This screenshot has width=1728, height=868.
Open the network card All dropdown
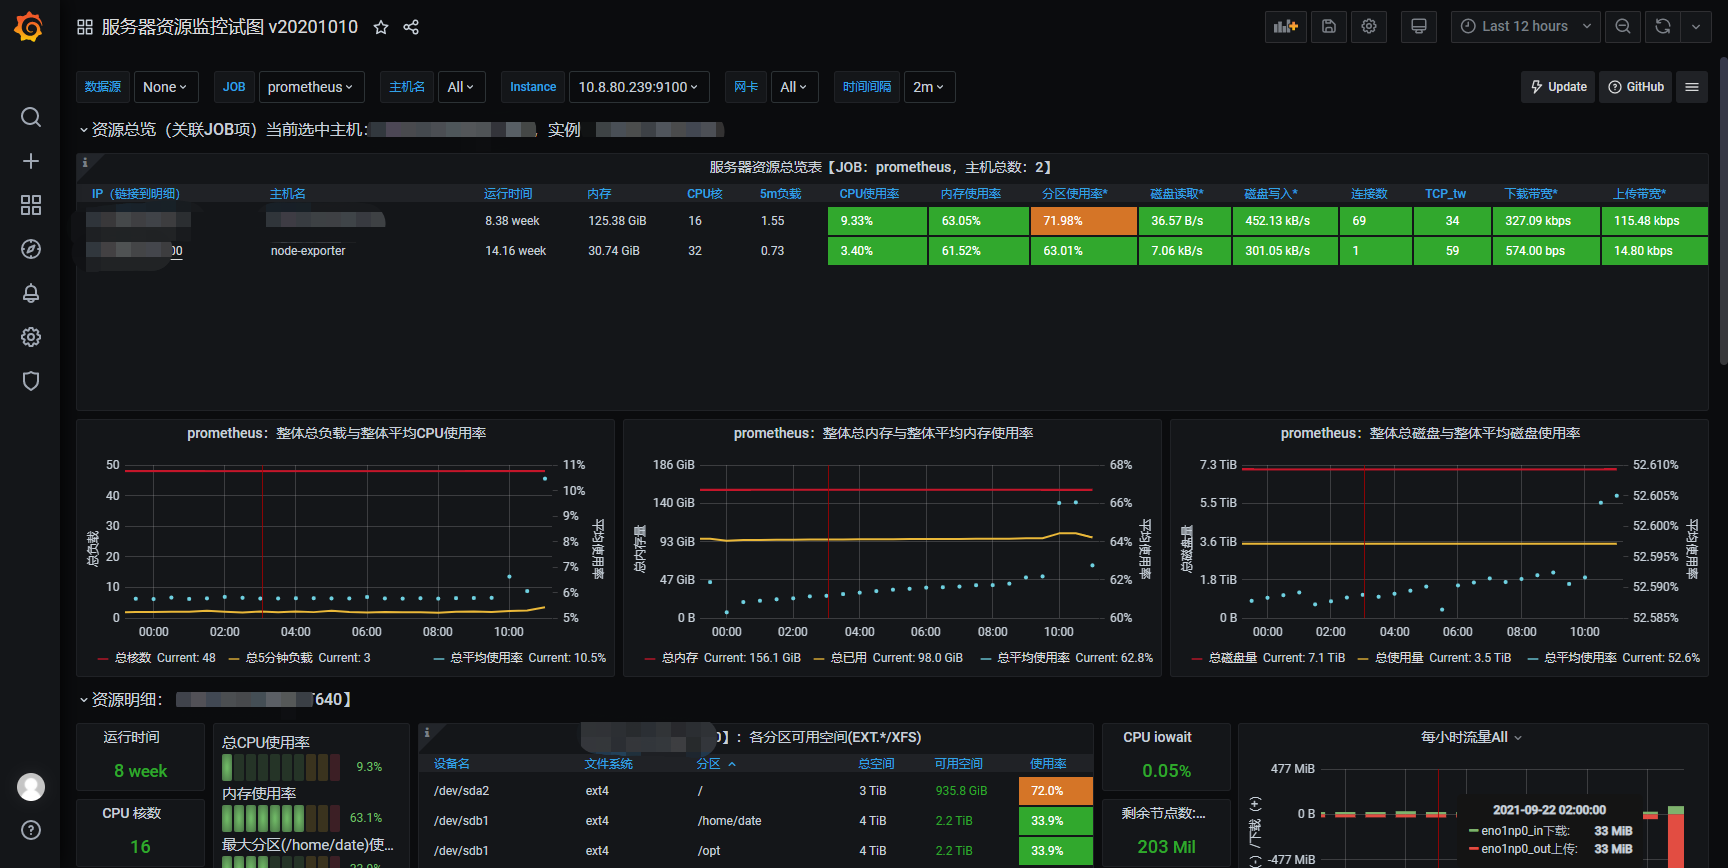(x=794, y=87)
